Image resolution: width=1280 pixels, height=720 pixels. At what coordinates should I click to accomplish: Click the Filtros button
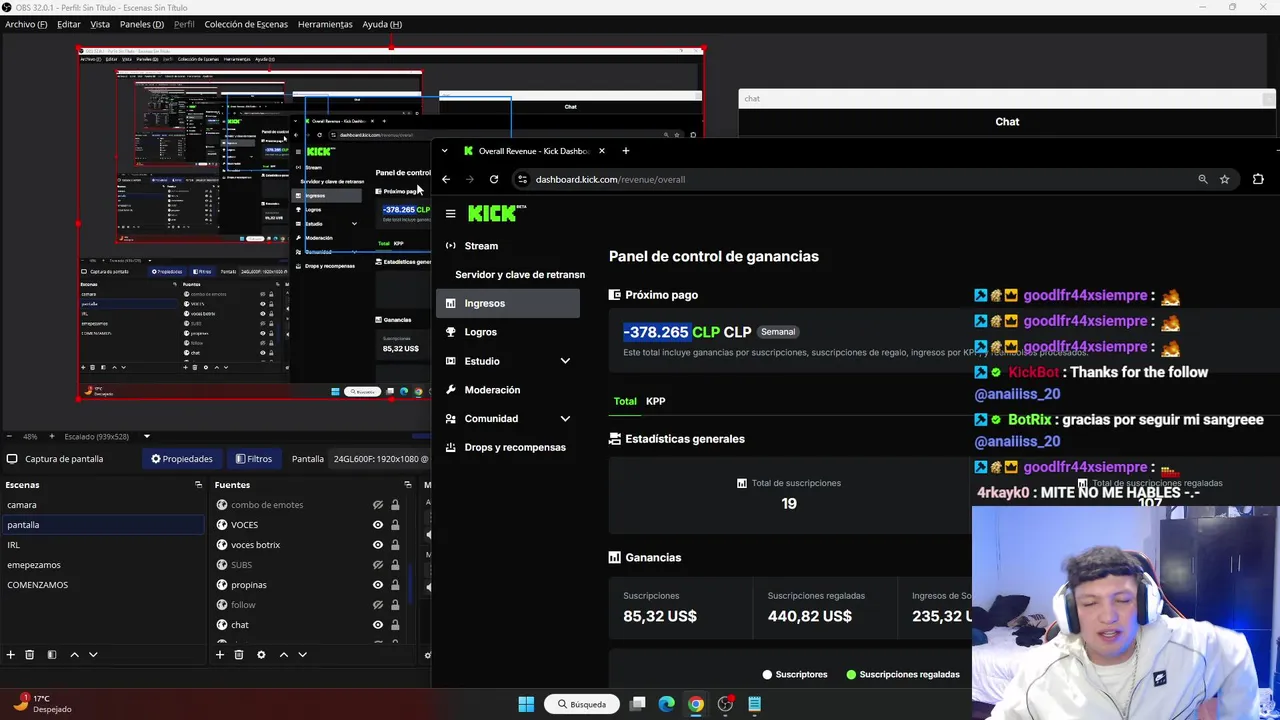(x=254, y=459)
